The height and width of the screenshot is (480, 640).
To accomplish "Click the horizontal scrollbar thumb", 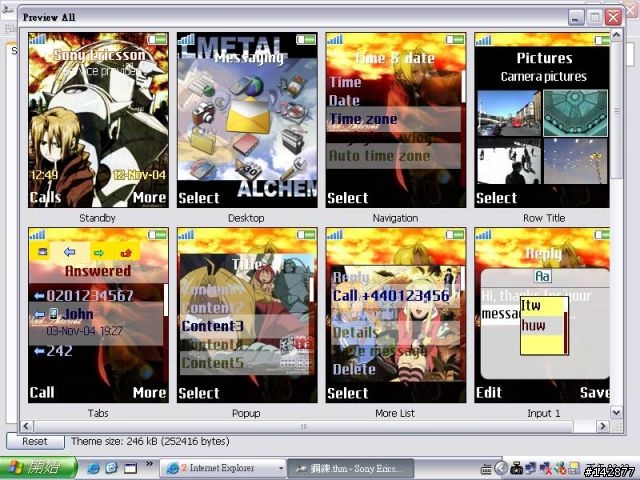I will click(x=304, y=427).
